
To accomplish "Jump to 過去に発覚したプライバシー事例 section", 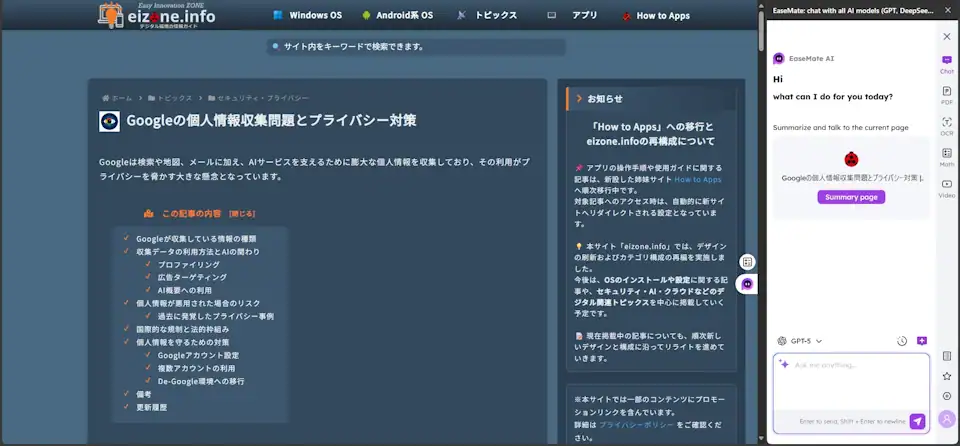I will tap(216, 317).
